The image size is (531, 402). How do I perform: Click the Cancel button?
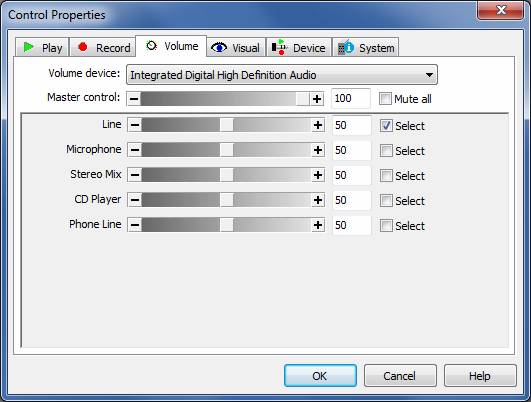400,376
